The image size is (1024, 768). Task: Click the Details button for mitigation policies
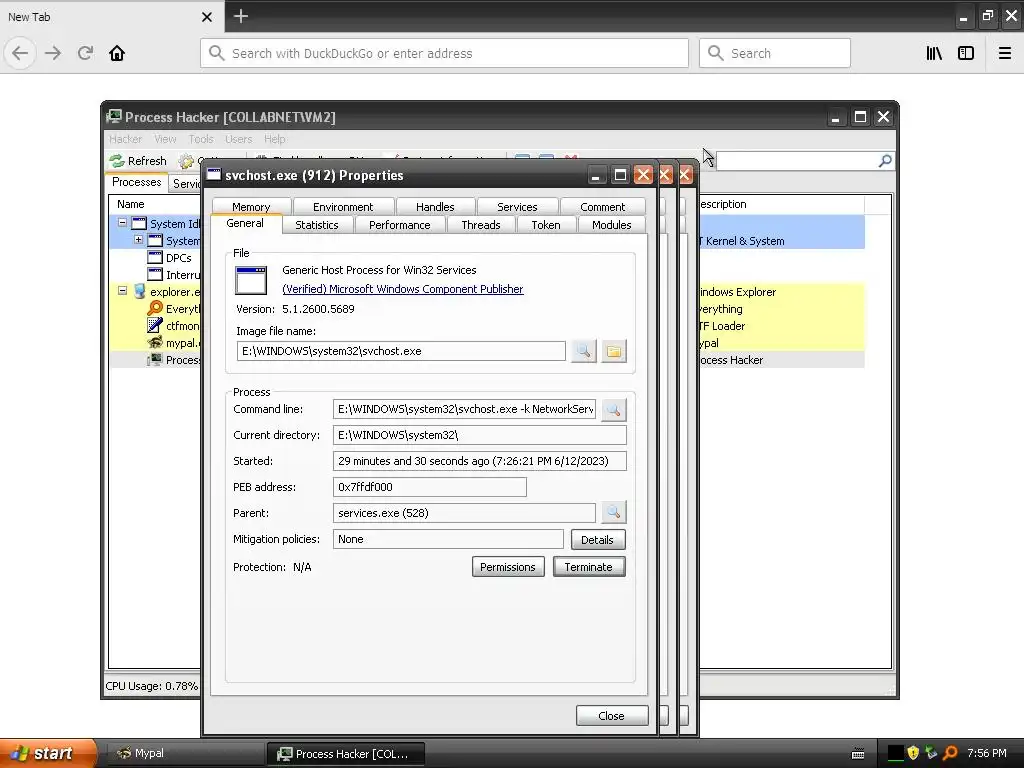click(x=598, y=539)
